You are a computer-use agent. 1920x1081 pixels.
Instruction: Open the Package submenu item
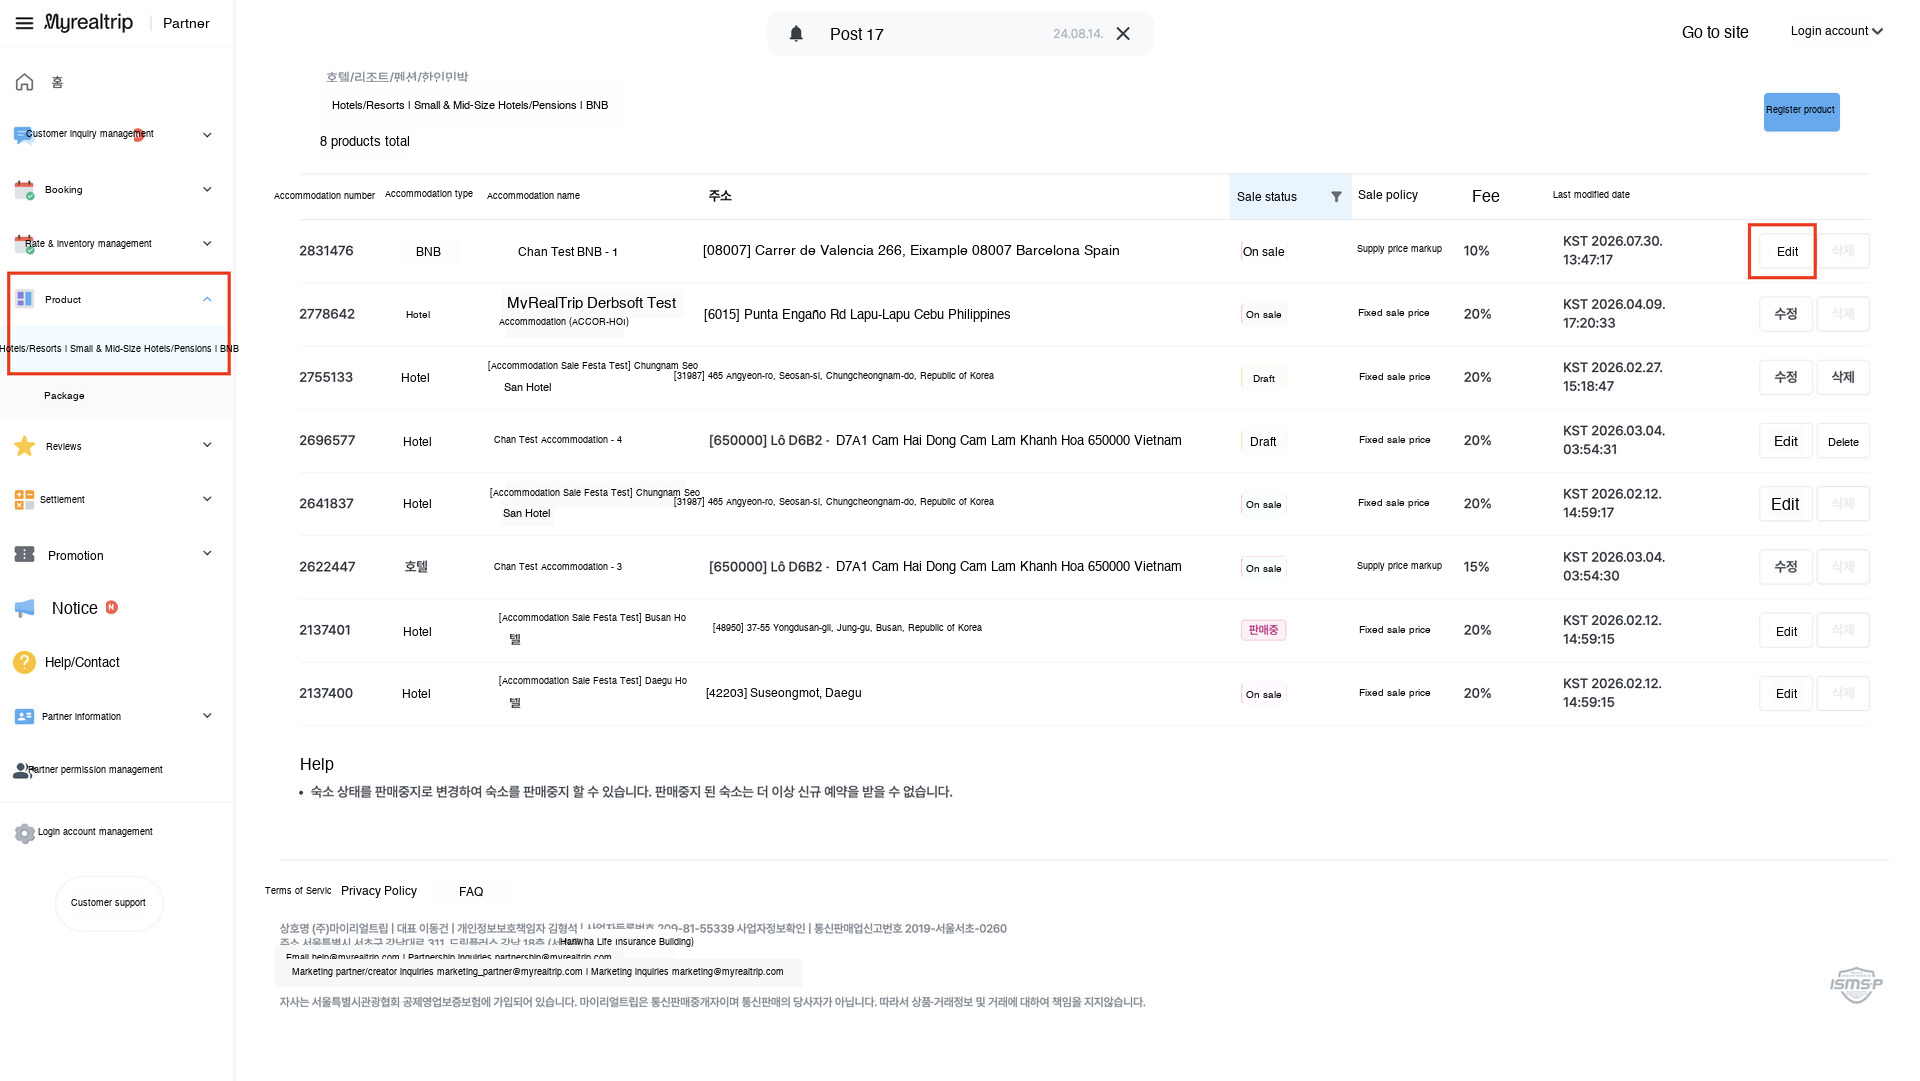coord(64,396)
